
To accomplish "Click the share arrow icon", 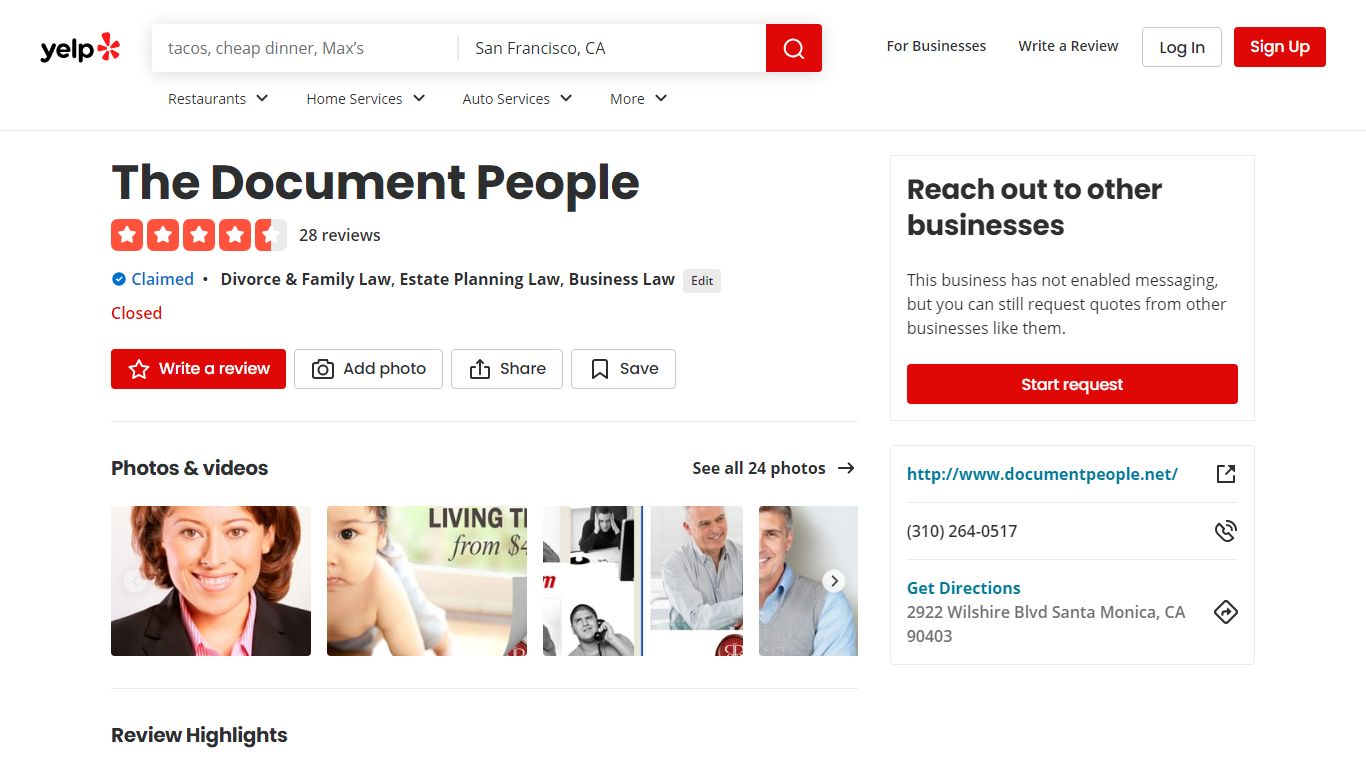I will (x=480, y=369).
